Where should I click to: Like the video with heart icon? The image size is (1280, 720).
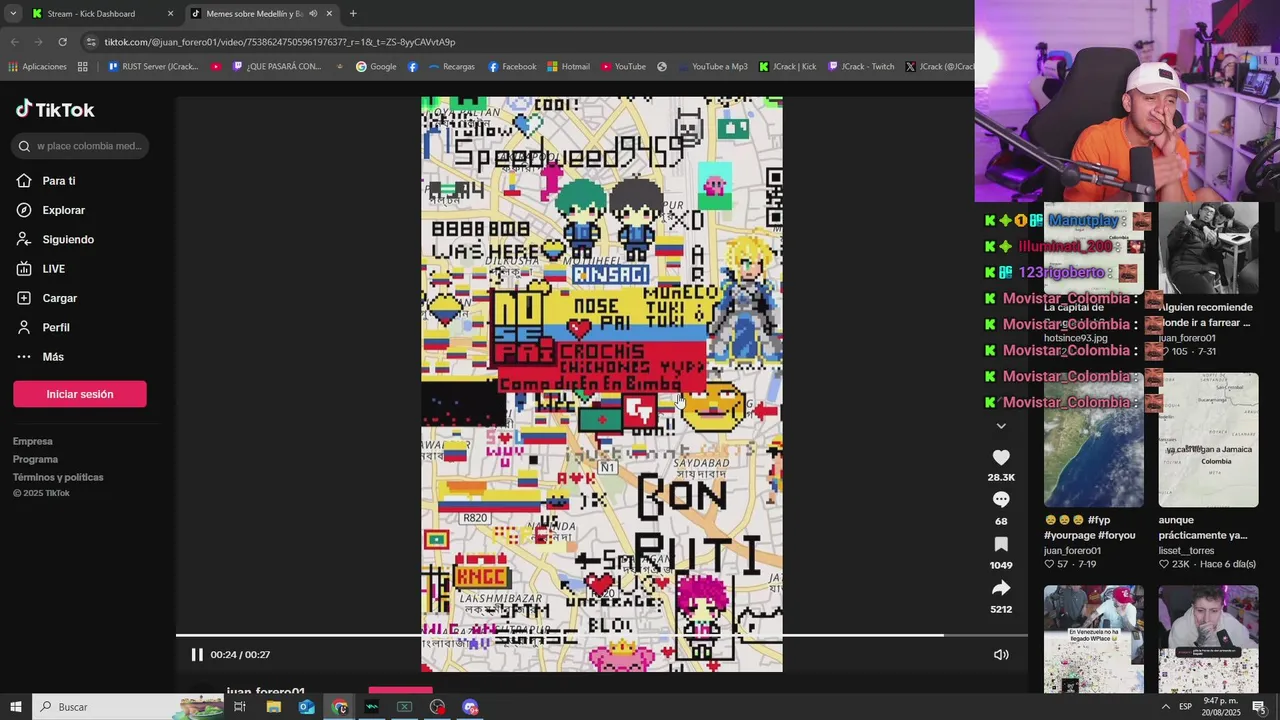tap(1001, 458)
